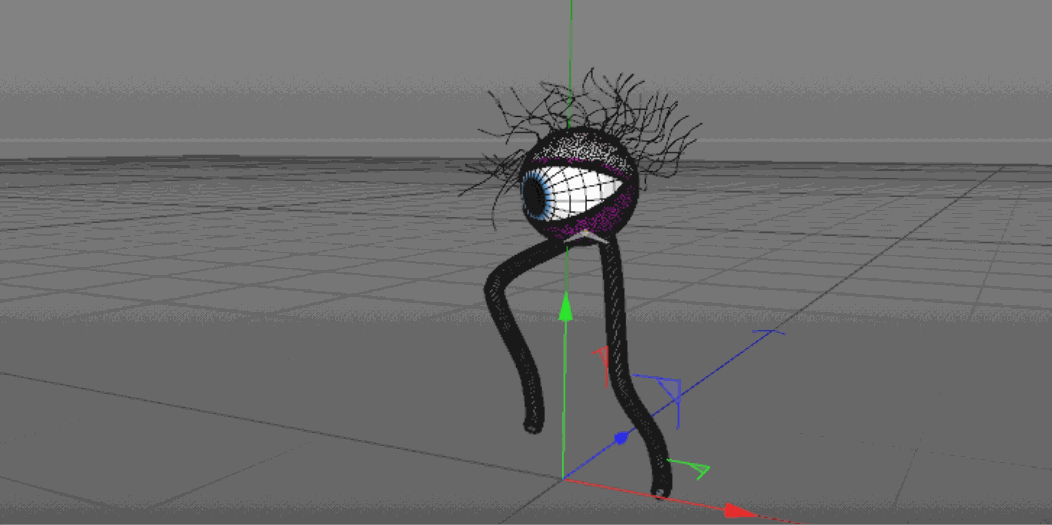Screen dimensions: 1052x525
Task: Select the character's bent left leg
Action: (510, 320)
